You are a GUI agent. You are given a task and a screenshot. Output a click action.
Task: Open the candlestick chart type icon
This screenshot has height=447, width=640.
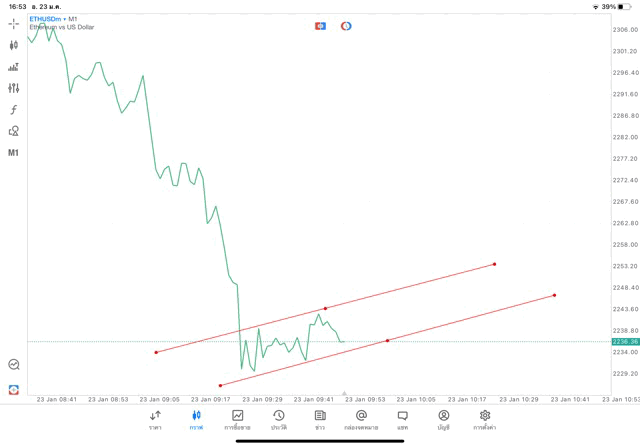(x=14, y=45)
